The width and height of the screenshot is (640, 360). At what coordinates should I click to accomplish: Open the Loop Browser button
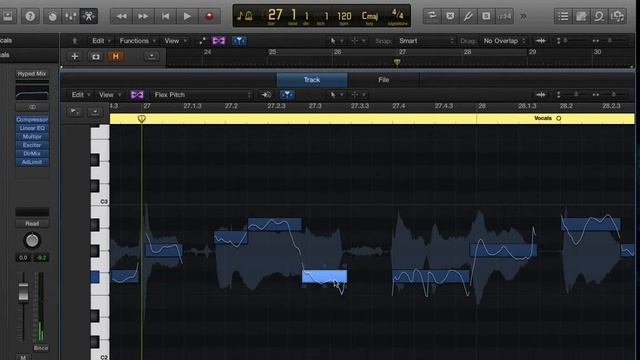pos(599,16)
